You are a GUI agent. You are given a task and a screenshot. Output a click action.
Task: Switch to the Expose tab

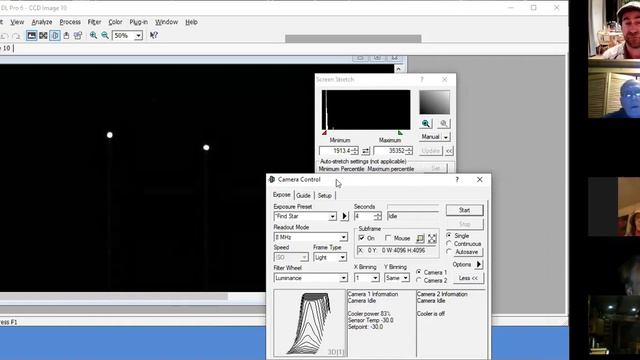click(x=282, y=195)
